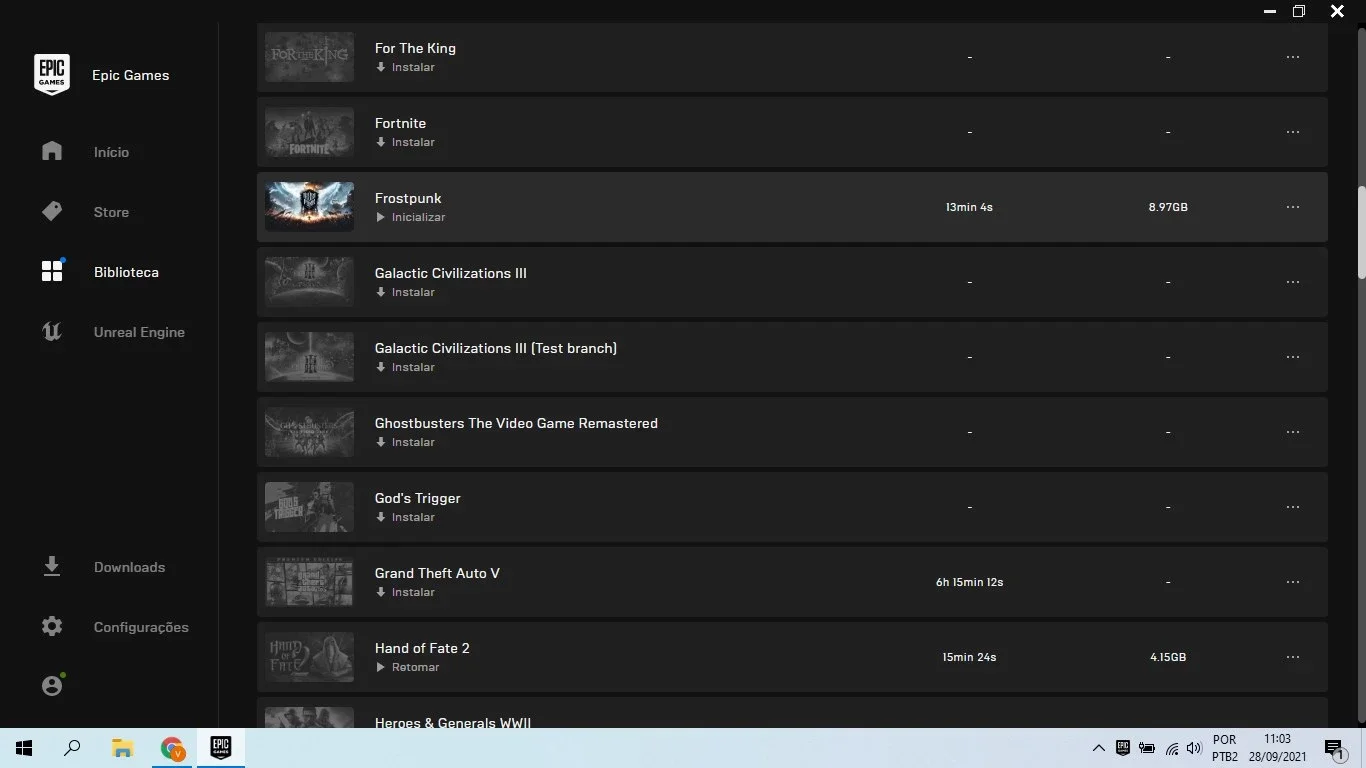Image resolution: width=1366 pixels, height=768 pixels.
Task: Click the Windows Start button
Action: pyautogui.click(x=24, y=748)
